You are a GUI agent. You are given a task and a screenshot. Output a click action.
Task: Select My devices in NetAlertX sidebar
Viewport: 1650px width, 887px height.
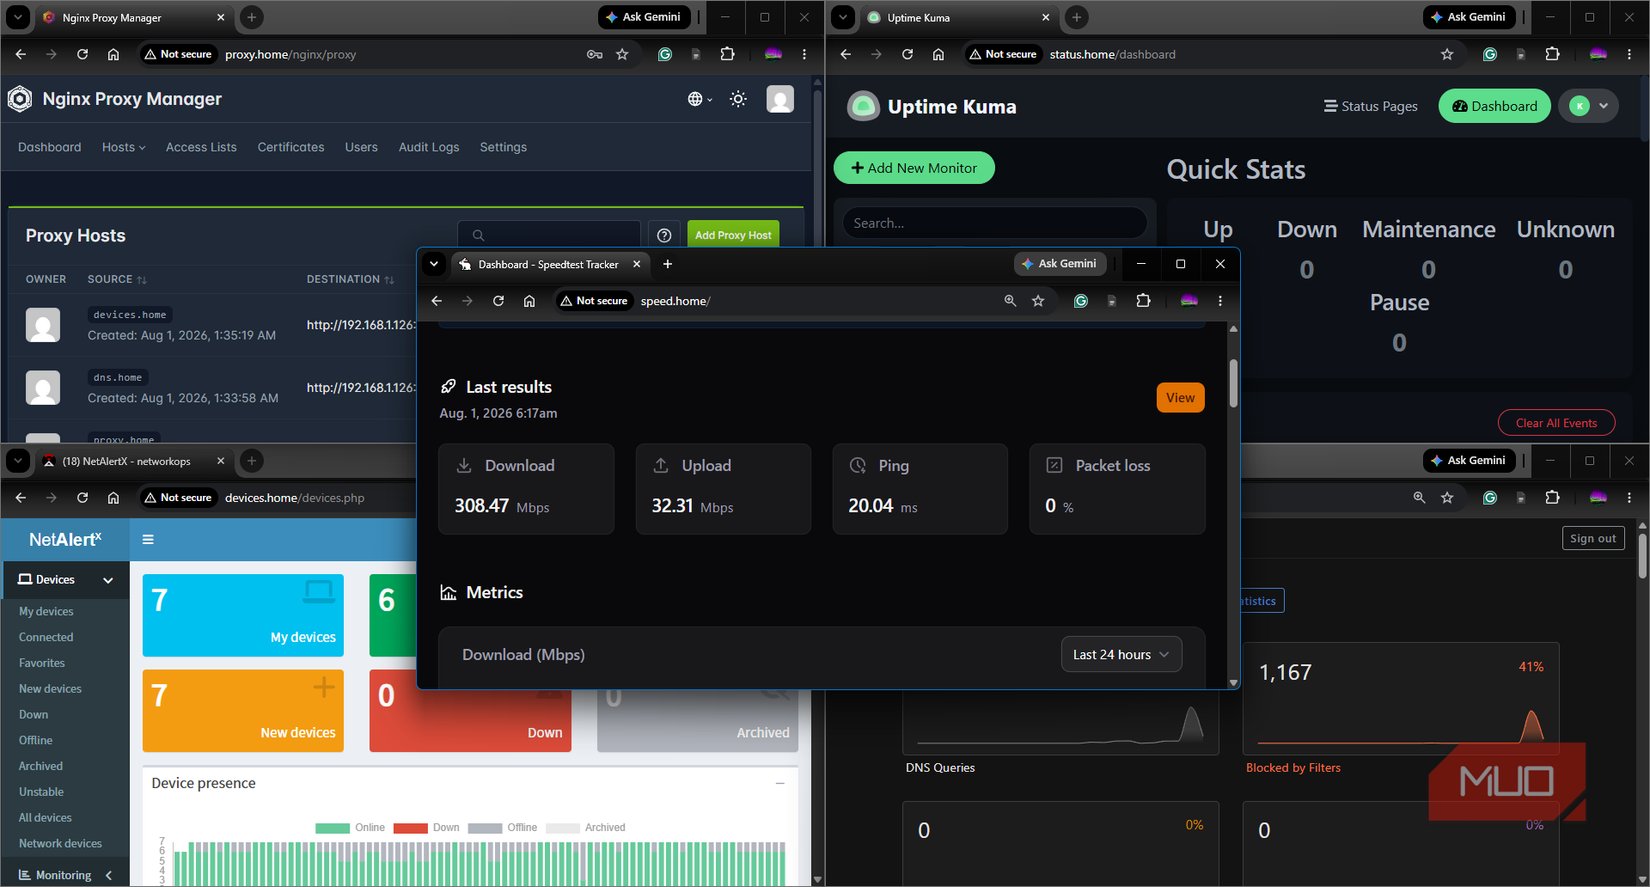[x=46, y=611]
